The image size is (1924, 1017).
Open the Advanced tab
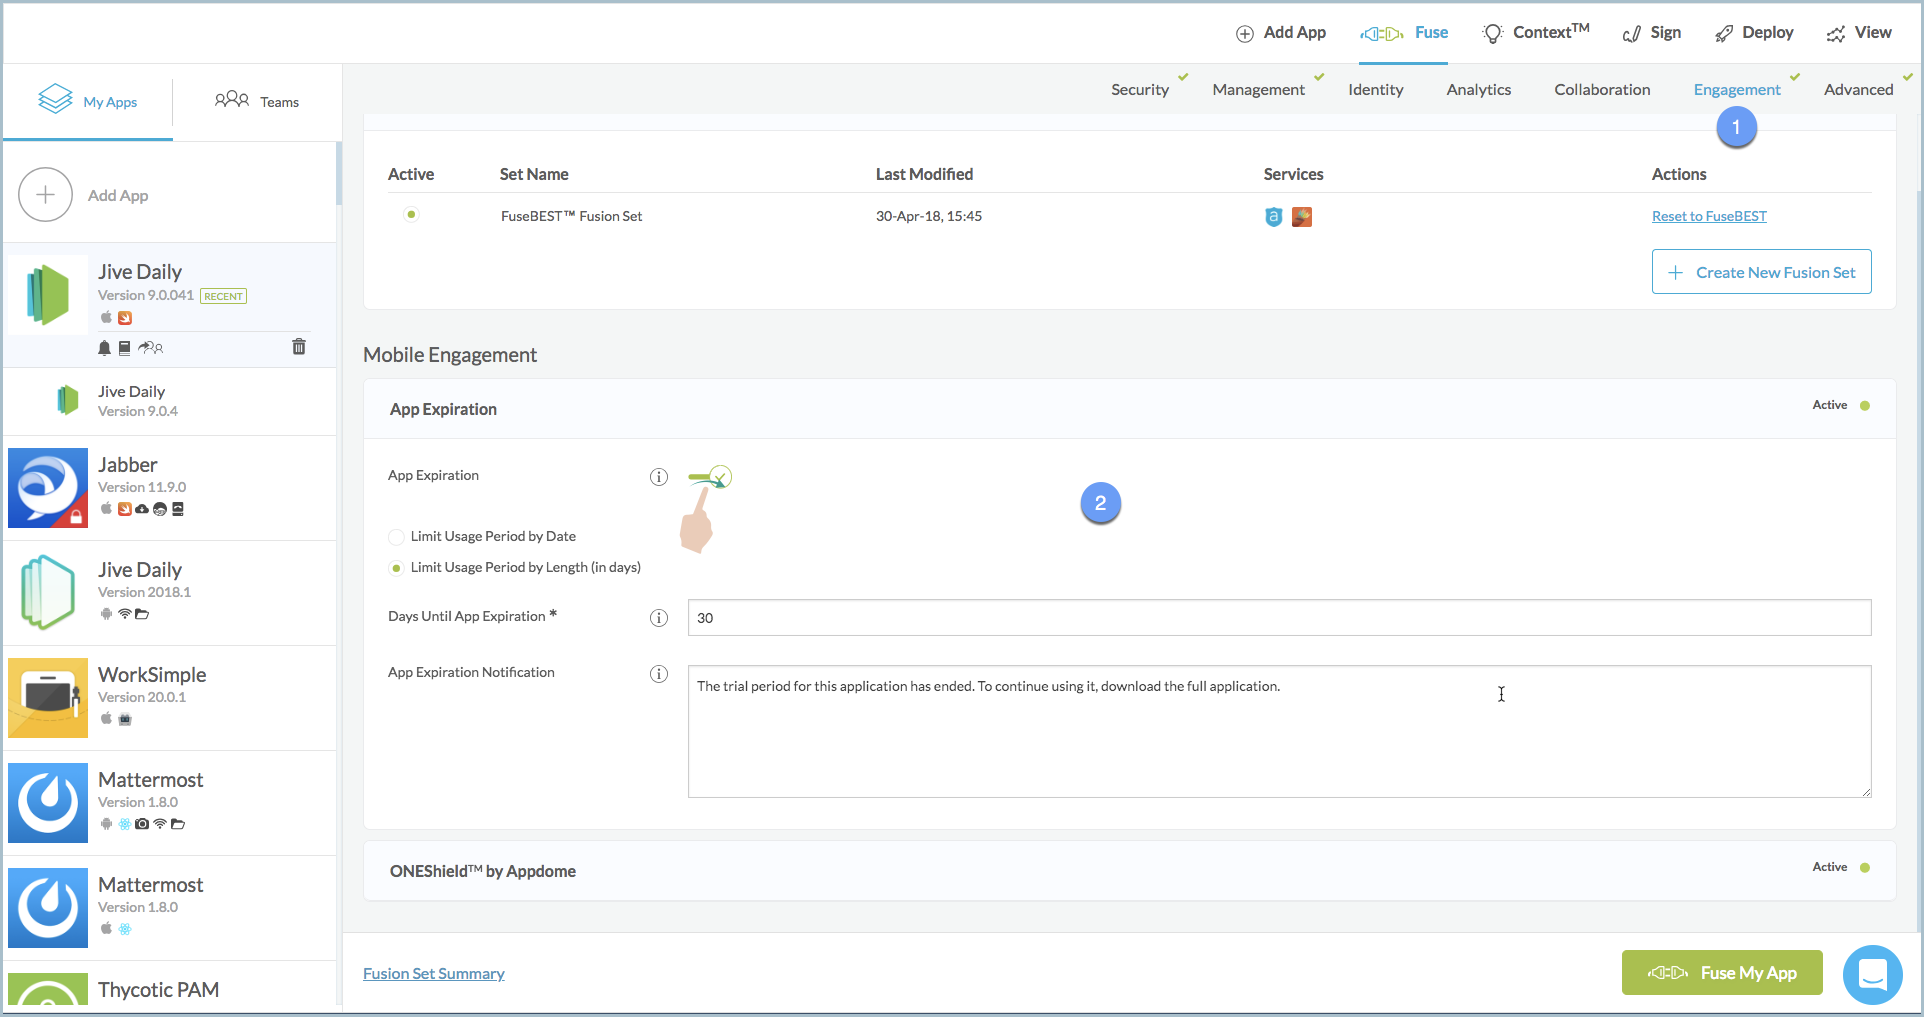pyautogui.click(x=1859, y=90)
